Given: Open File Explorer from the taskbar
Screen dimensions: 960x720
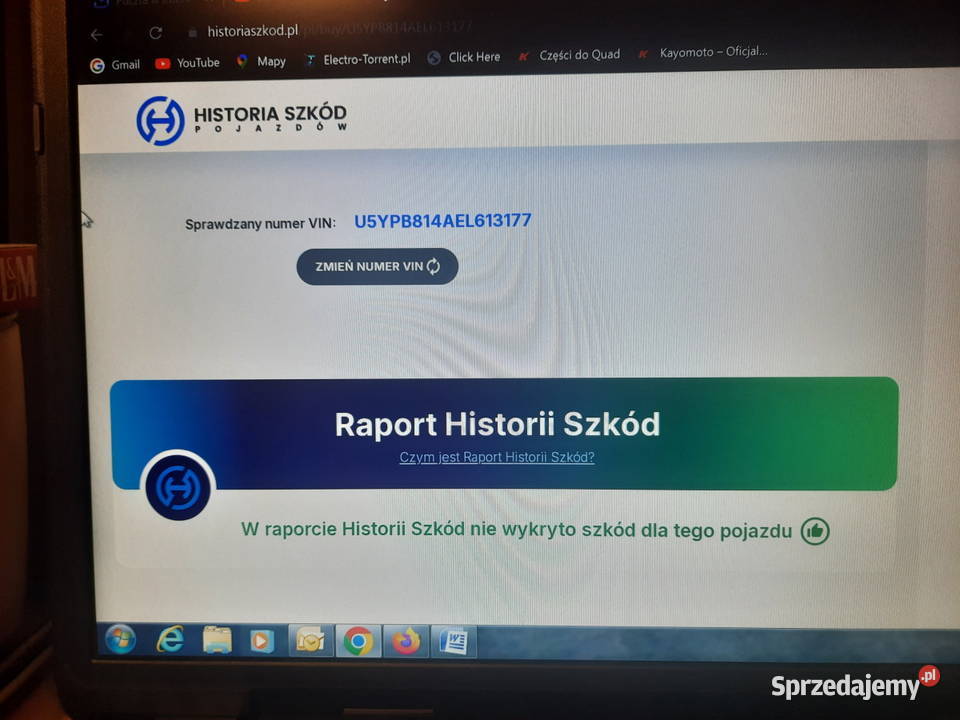Looking at the screenshot, I should point(217,640).
